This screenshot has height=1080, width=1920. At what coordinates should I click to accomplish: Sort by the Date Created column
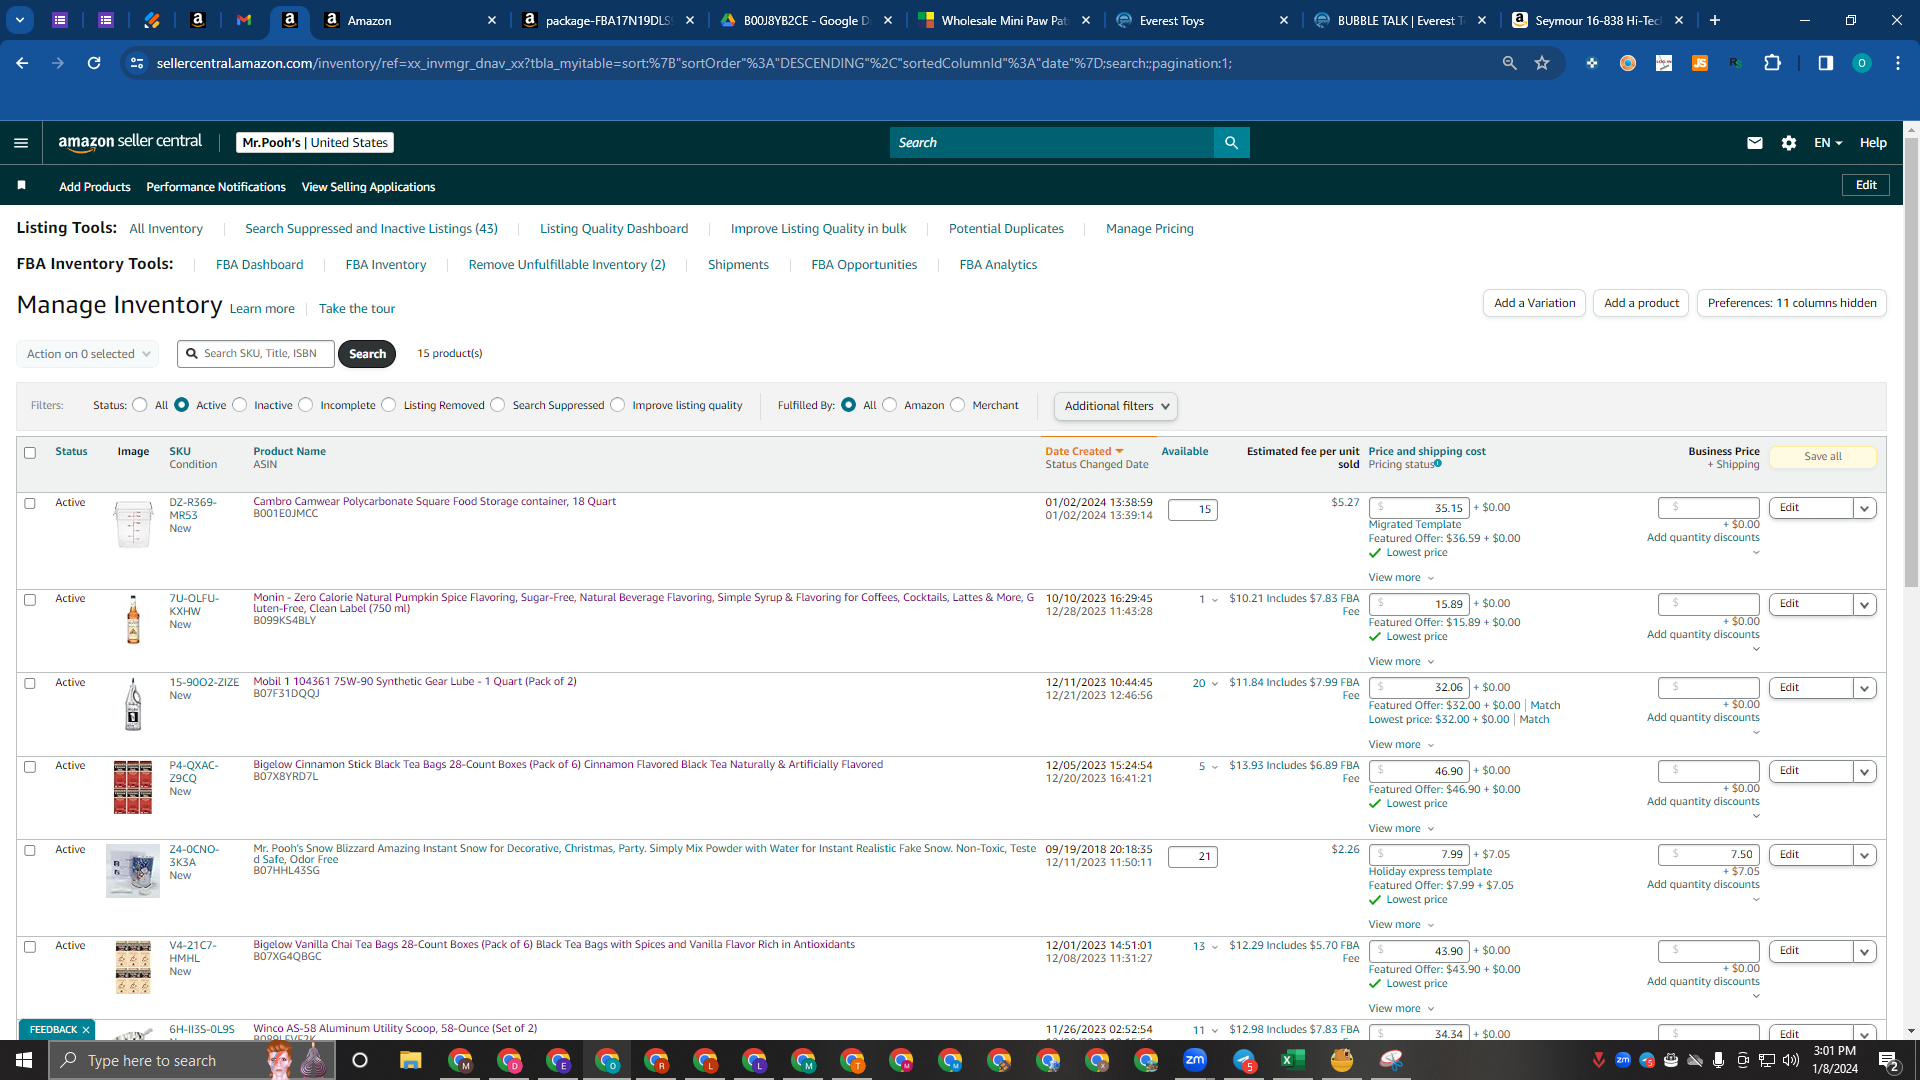pyautogui.click(x=1084, y=451)
